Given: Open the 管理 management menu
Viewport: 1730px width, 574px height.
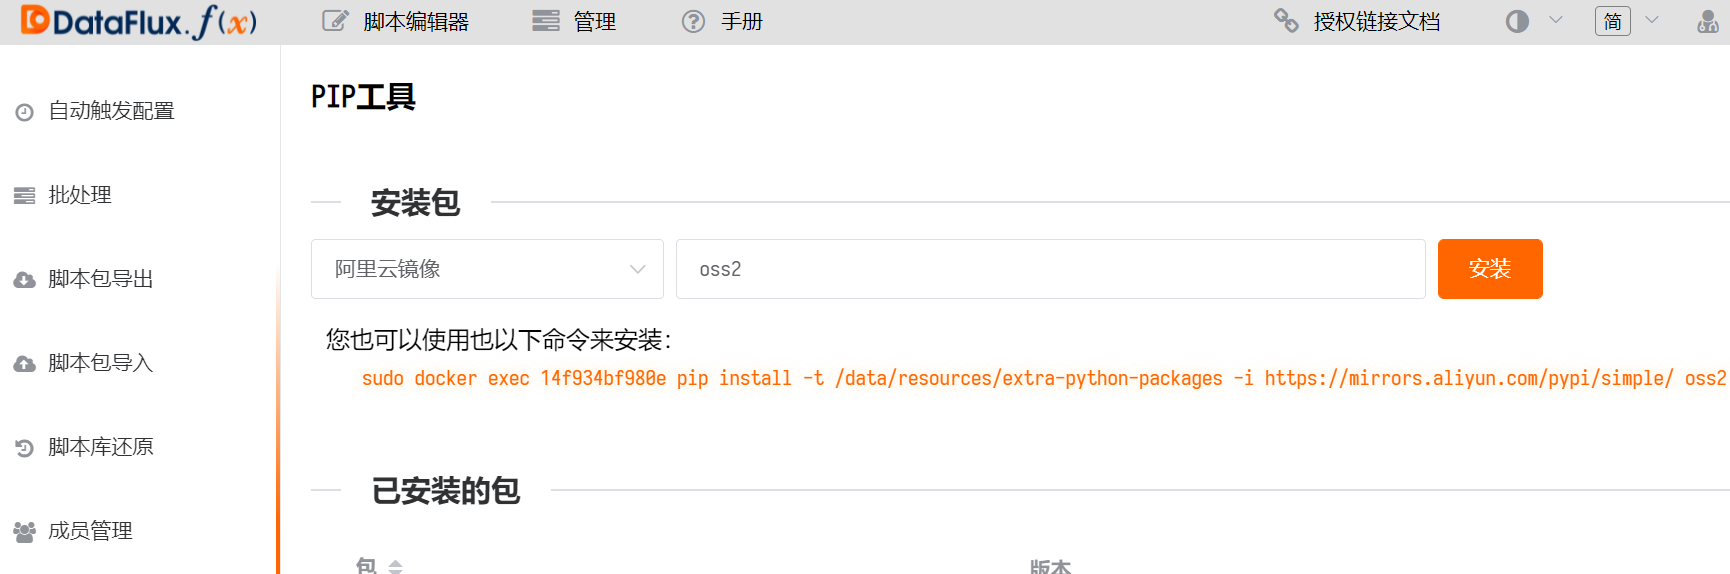Looking at the screenshot, I should point(574,22).
